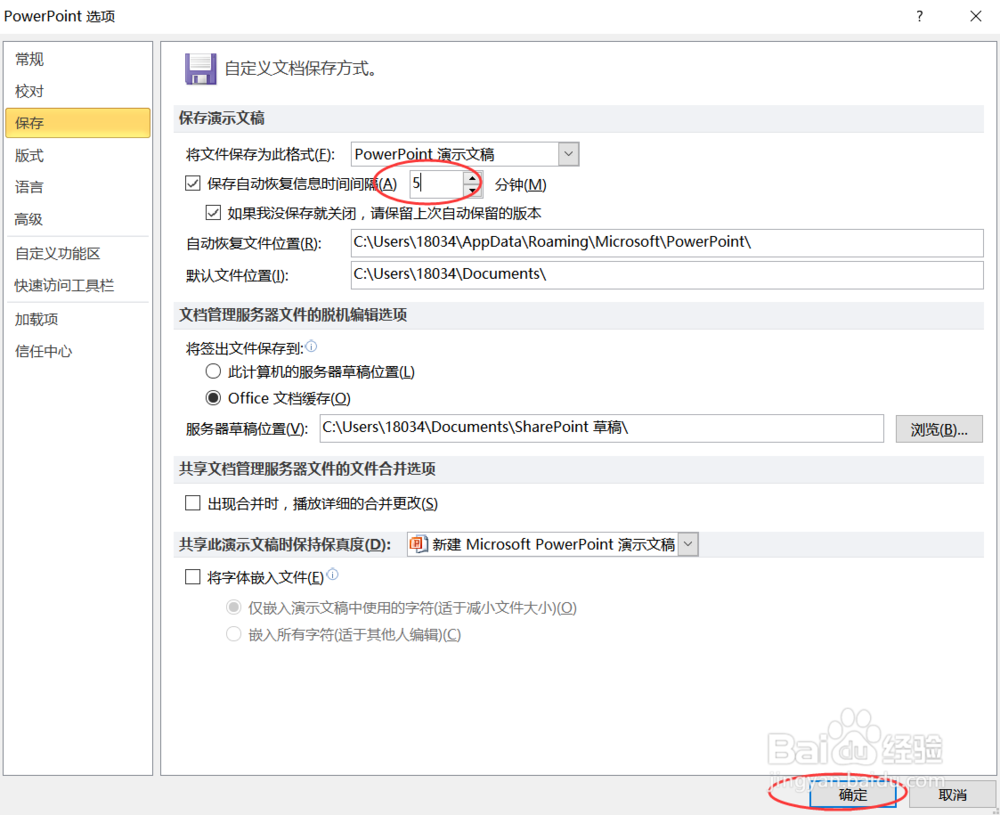
Task: Select 此计算机的服务器草稿位置 radio button
Action: coord(213,371)
